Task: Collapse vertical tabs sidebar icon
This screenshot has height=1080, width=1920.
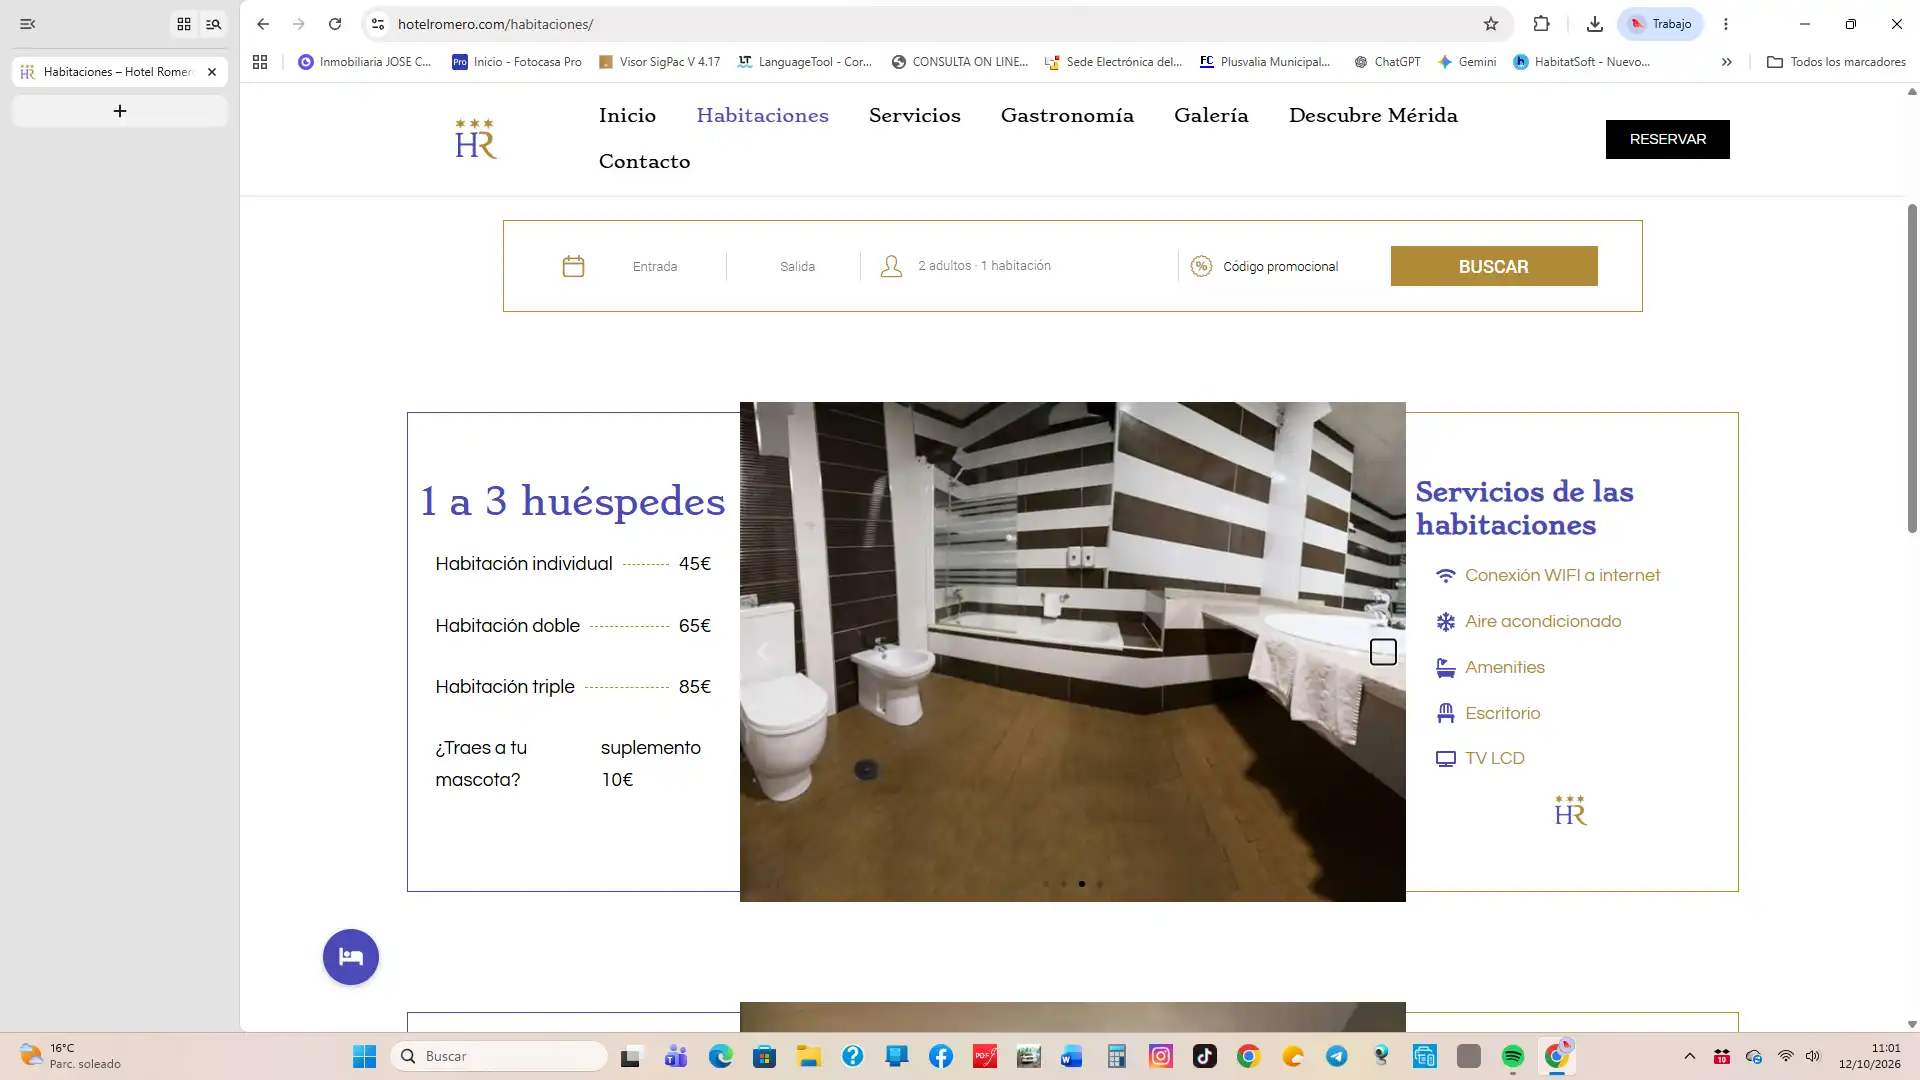Action: [28, 24]
